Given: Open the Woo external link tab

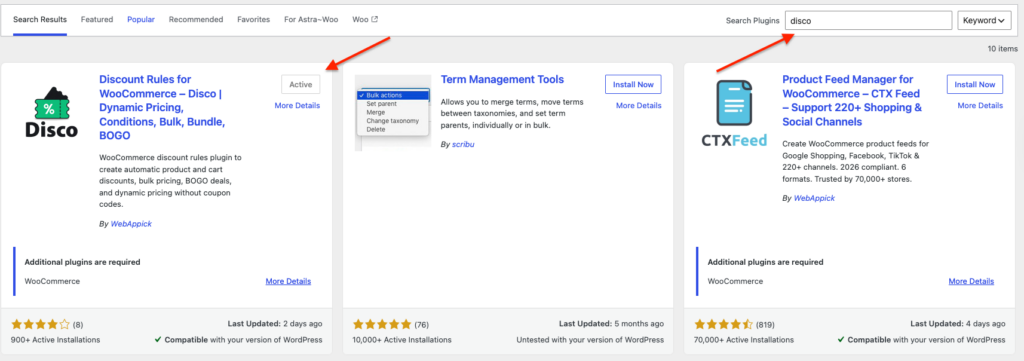Looking at the screenshot, I should [x=365, y=20].
